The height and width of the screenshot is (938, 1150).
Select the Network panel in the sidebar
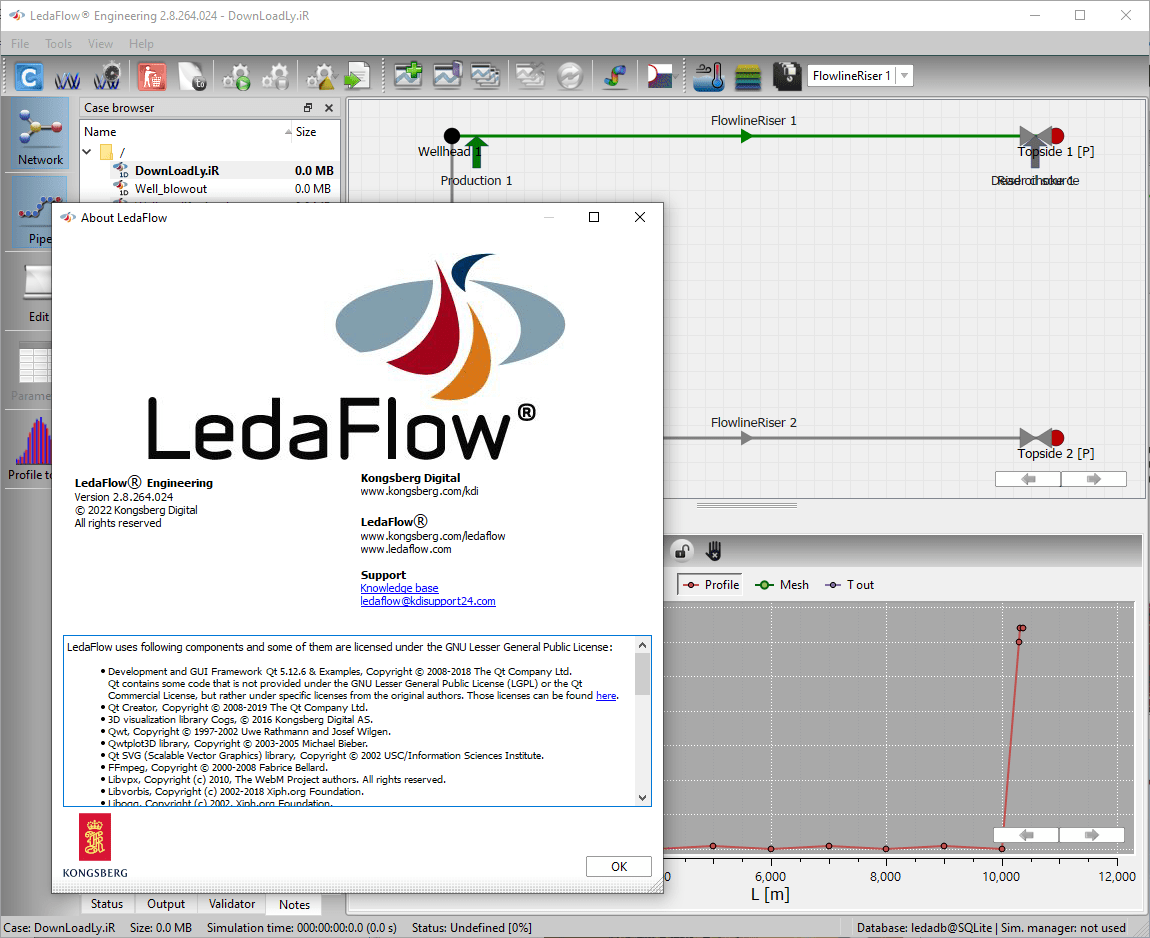pyautogui.click(x=40, y=133)
